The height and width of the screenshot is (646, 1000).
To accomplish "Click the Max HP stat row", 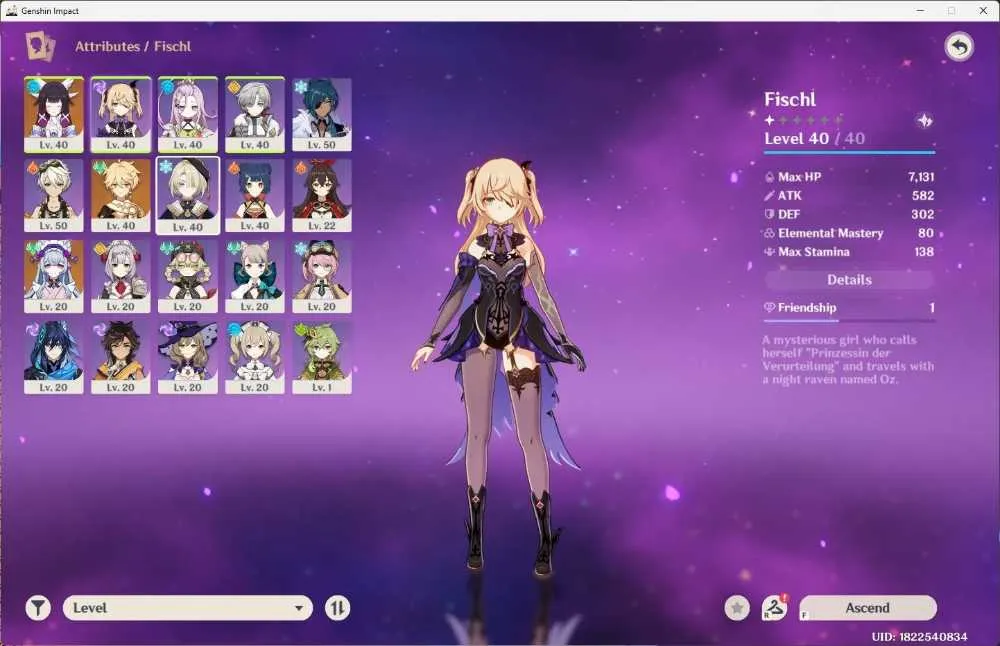I will [849, 177].
